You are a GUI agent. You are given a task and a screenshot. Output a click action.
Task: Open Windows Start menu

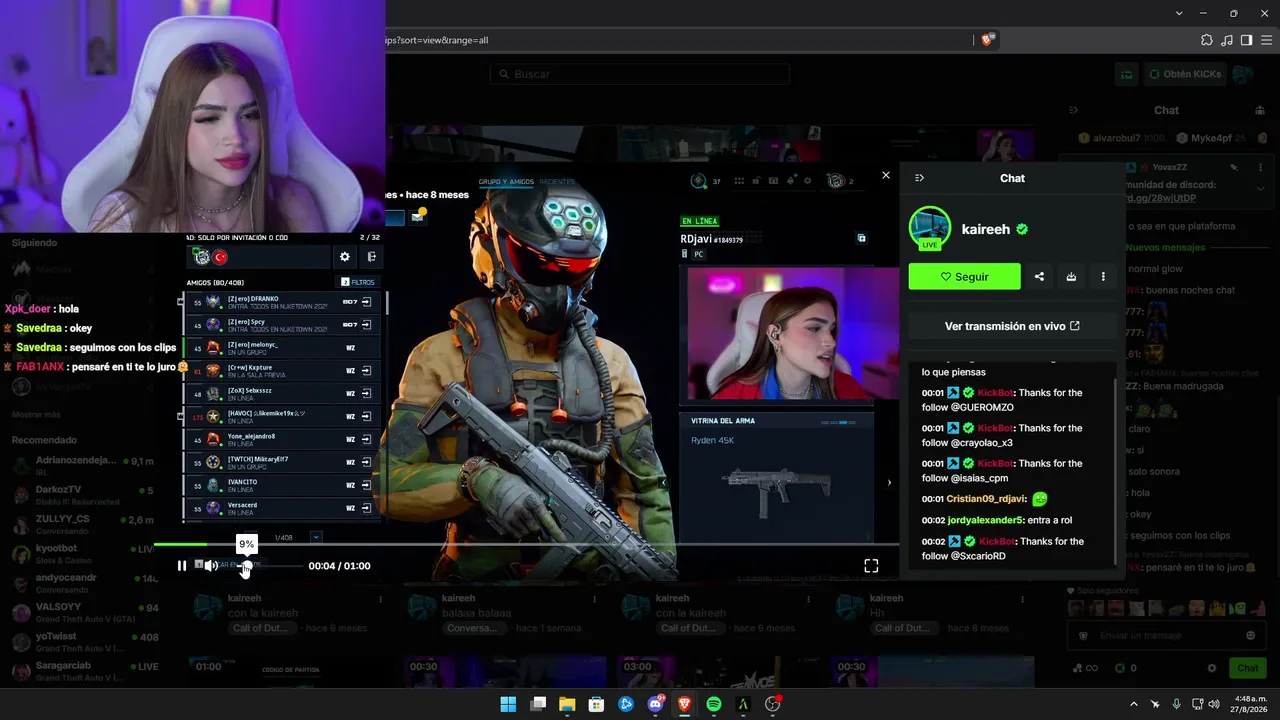tap(508, 704)
